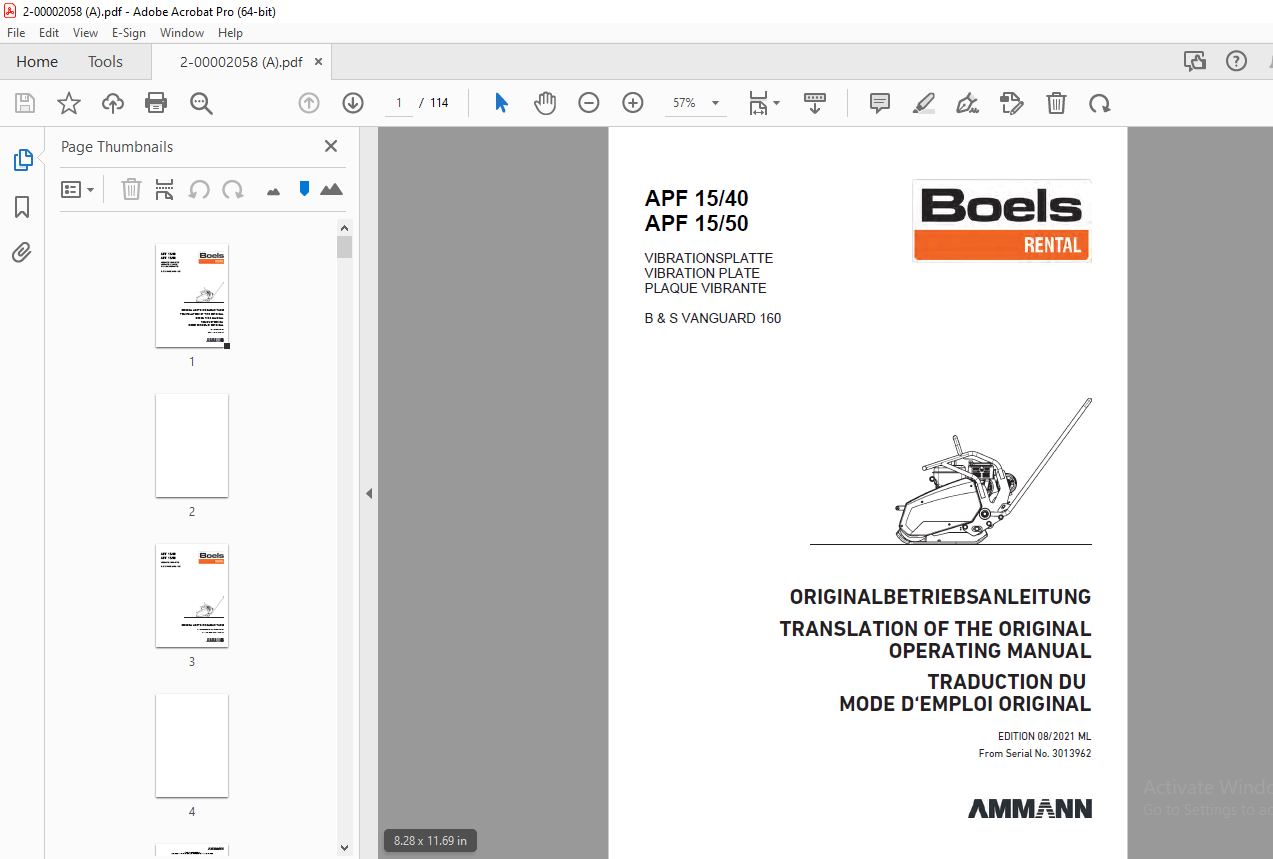This screenshot has width=1273, height=859.
Task: Click the ORIGINALBETRIEBSANLEITUNG heading
Action: point(940,597)
